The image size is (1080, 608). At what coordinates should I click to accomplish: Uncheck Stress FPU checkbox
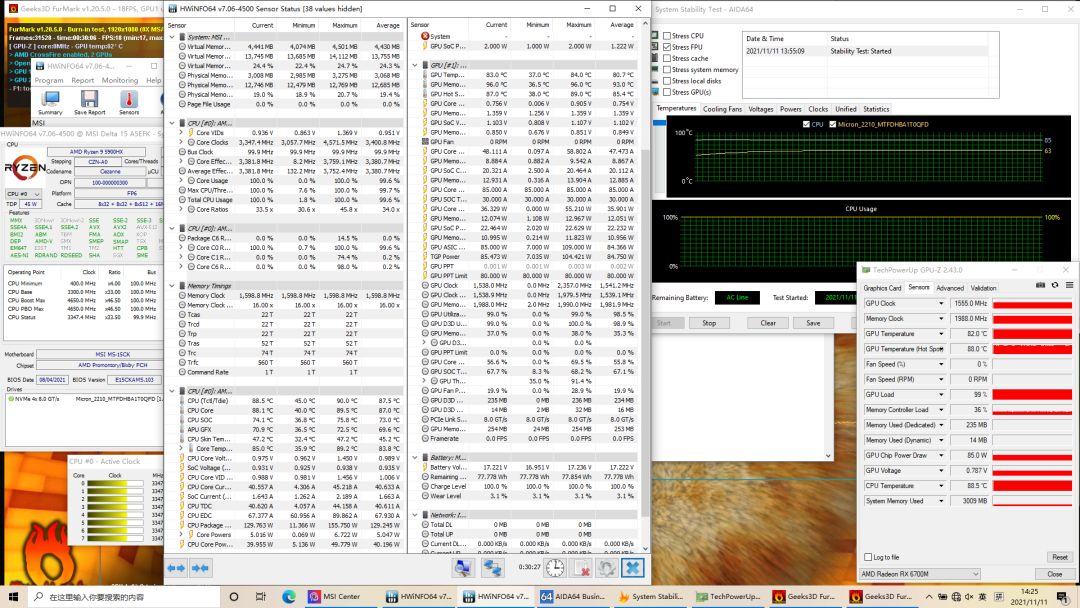tap(667, 47)
